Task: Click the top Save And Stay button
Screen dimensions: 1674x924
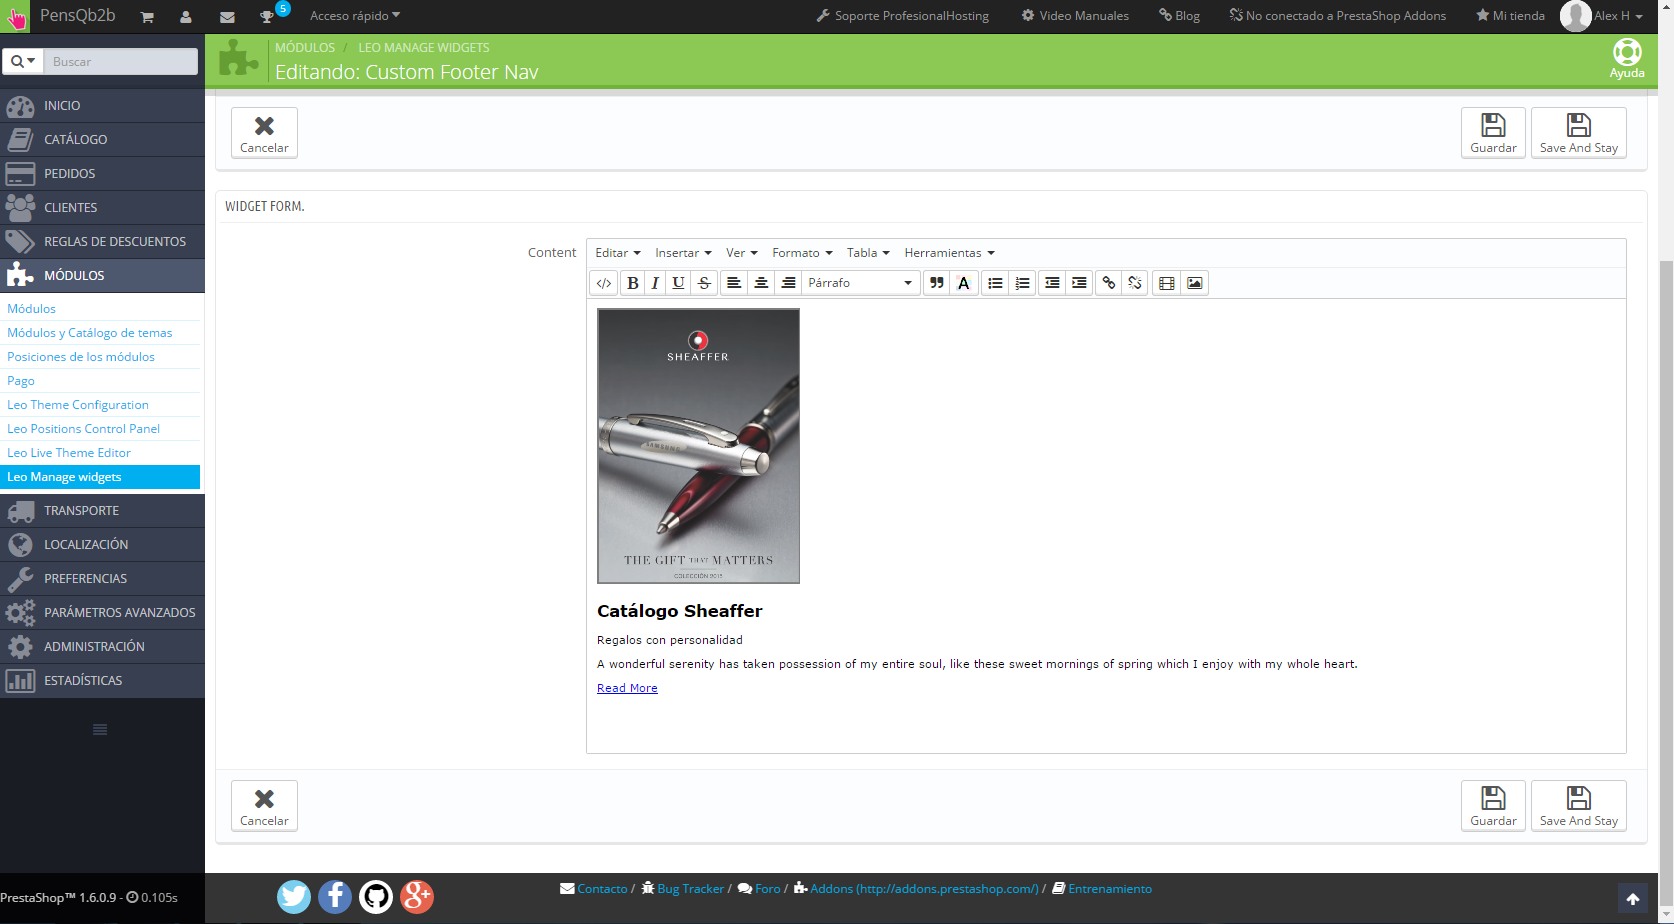Action: (x=1579, y=133)
